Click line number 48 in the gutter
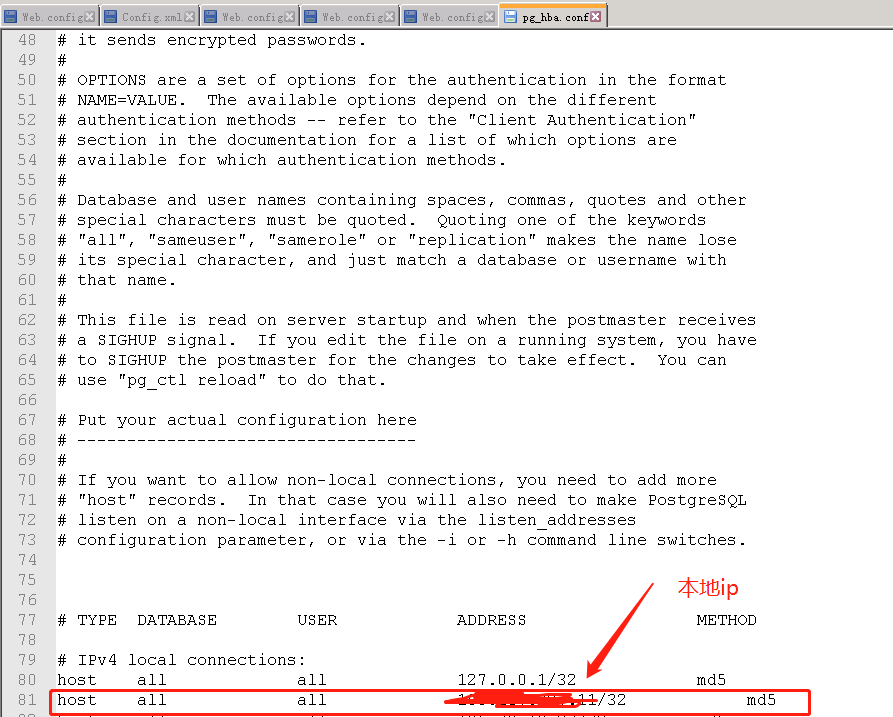Screen dimensions: 893x717 [x=27, y=40]
